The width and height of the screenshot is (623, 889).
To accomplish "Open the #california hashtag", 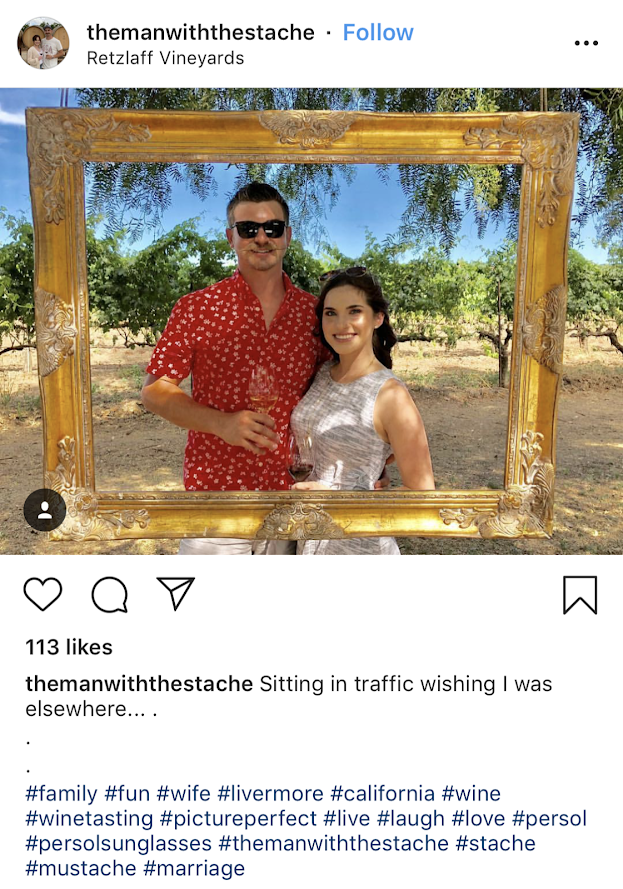I will [x=383, y=793].
